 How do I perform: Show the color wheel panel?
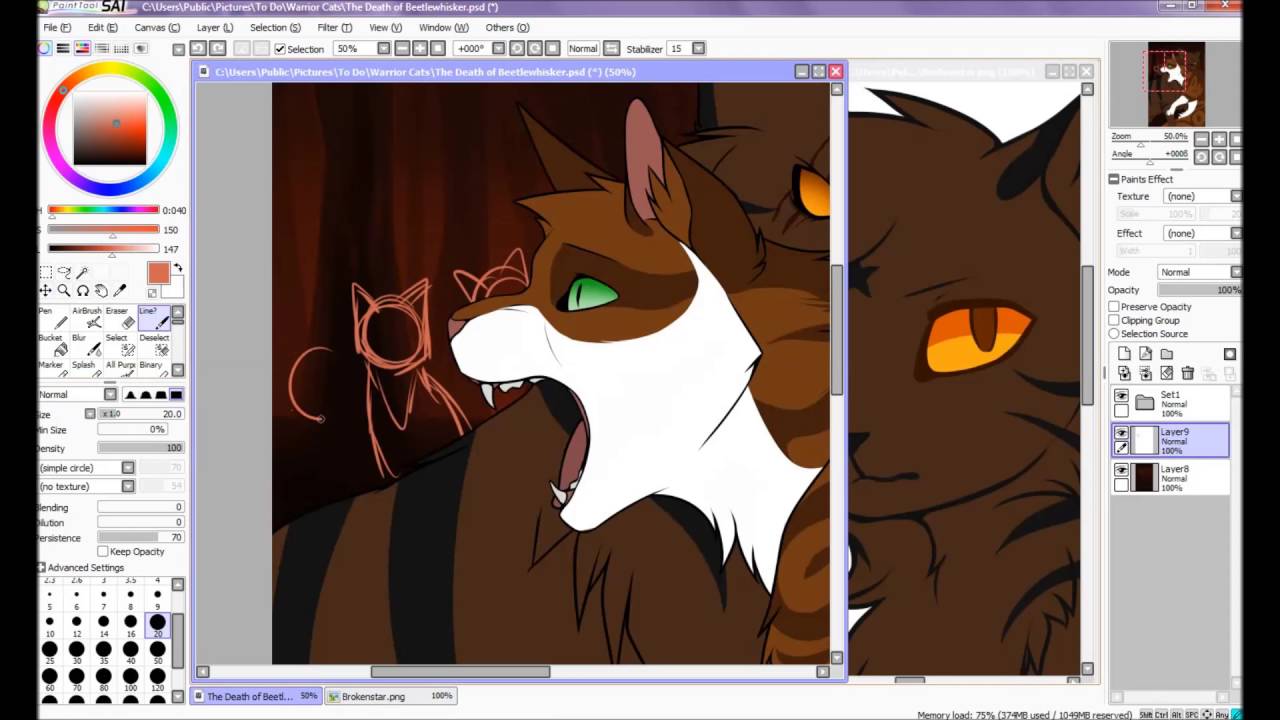[x=45, y=48]
